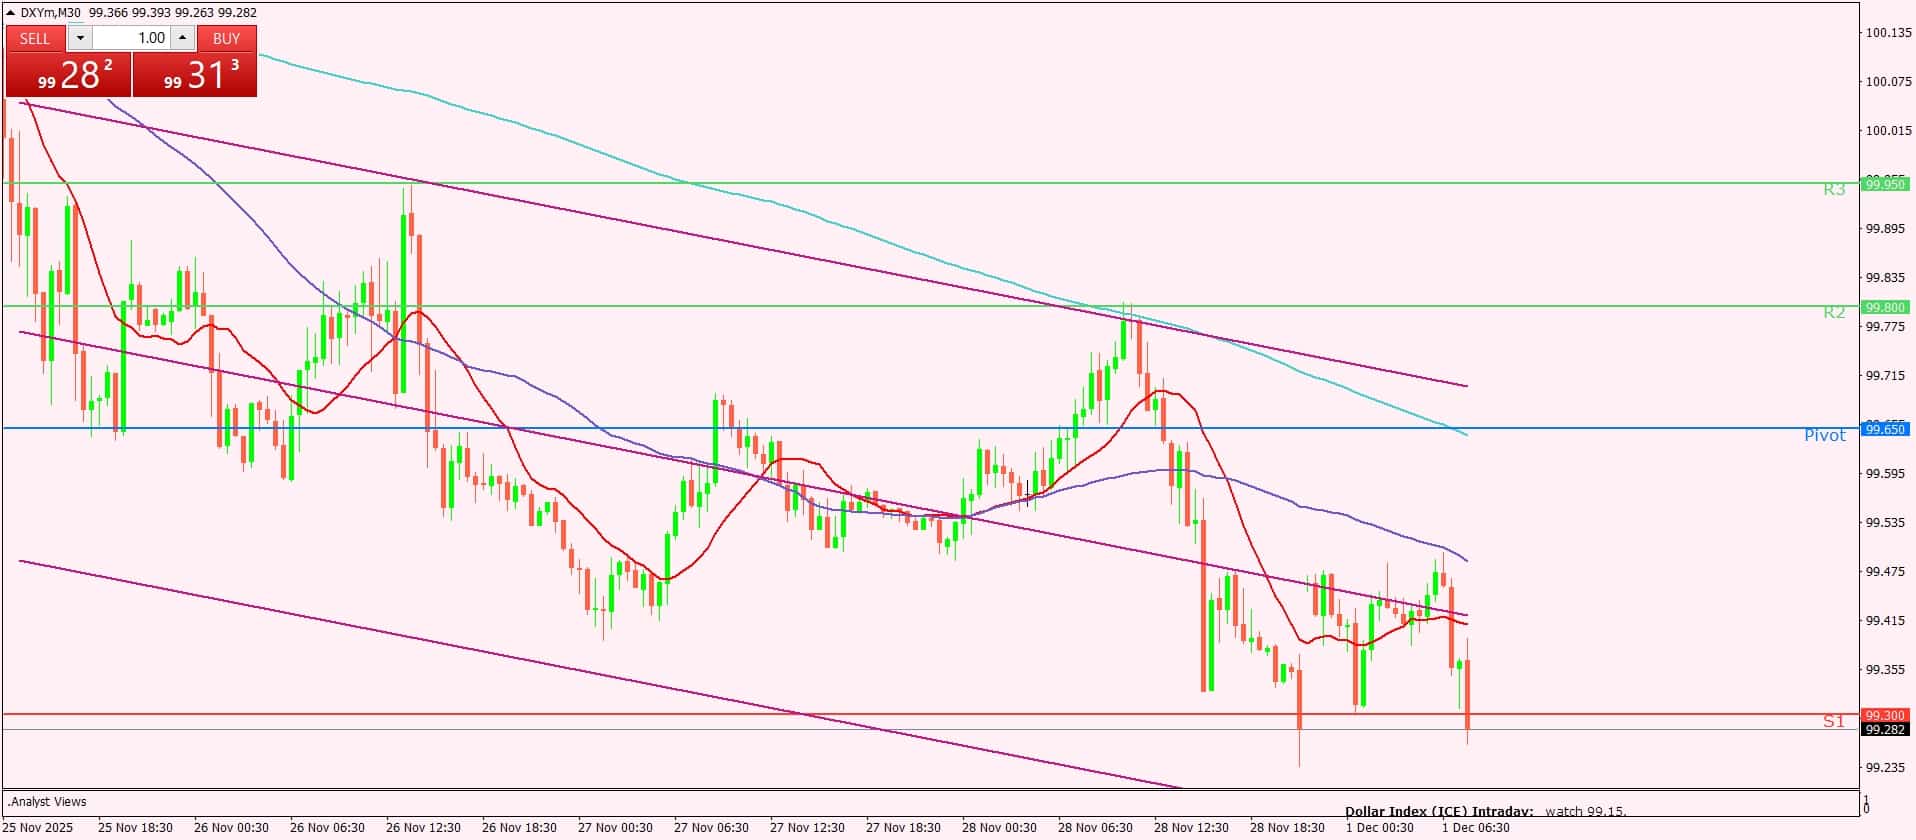
Task: Click the 99.235 price scale value
Action: 1885,768
